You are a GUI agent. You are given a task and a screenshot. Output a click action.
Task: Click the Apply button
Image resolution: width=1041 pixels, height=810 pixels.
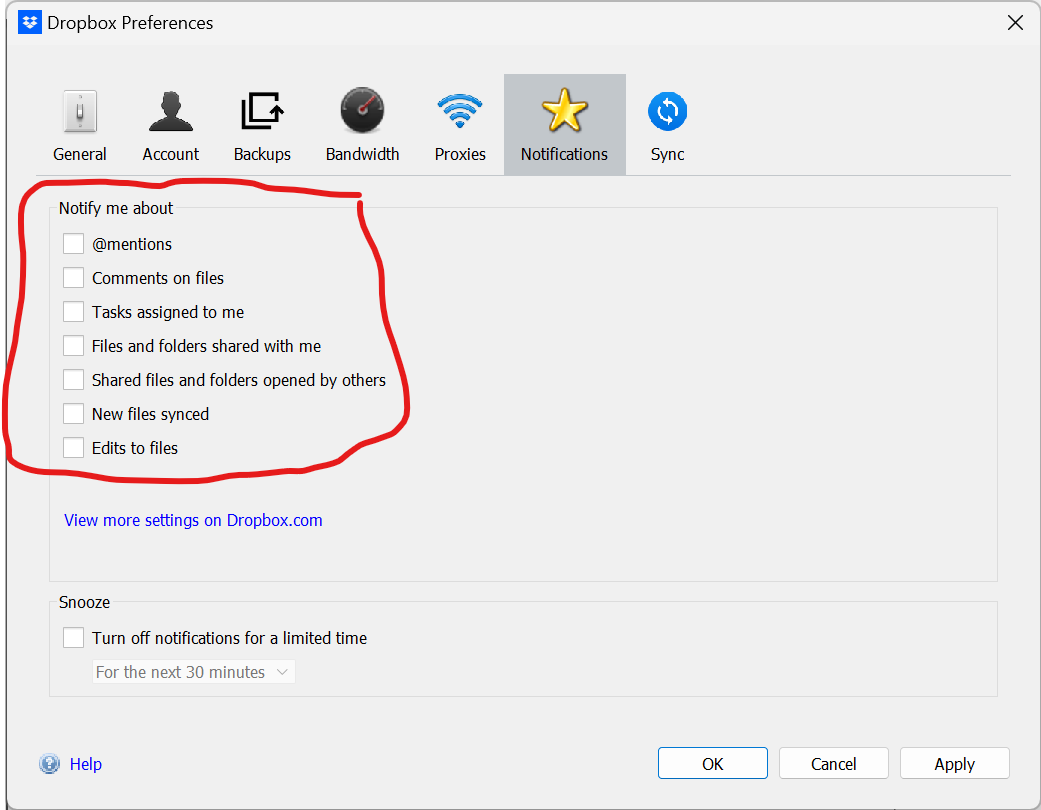(955, 764)
